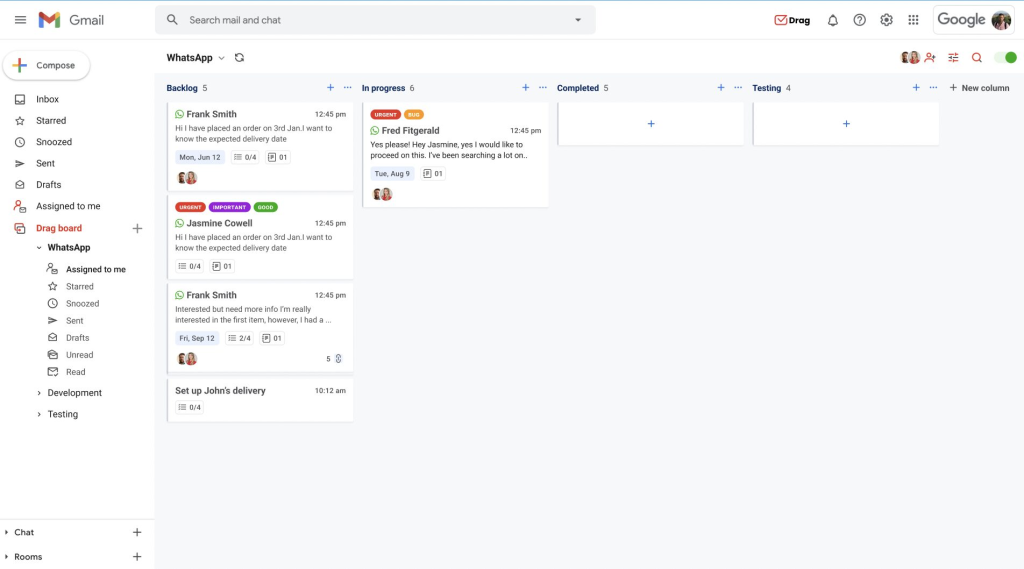Viewport: 1024px width, 569px height.
Task: Click the New column button
Action: (979, 88)
